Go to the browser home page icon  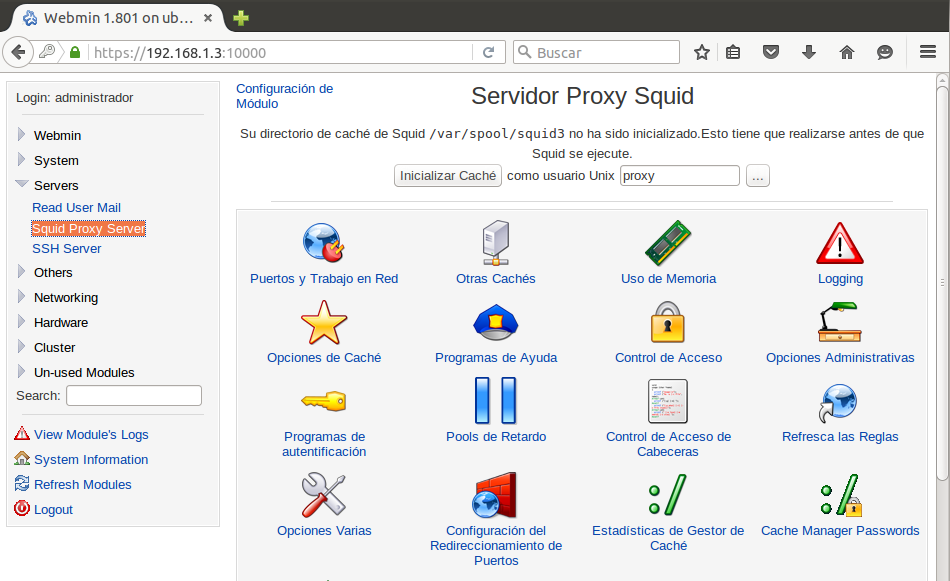pos(847,53)
